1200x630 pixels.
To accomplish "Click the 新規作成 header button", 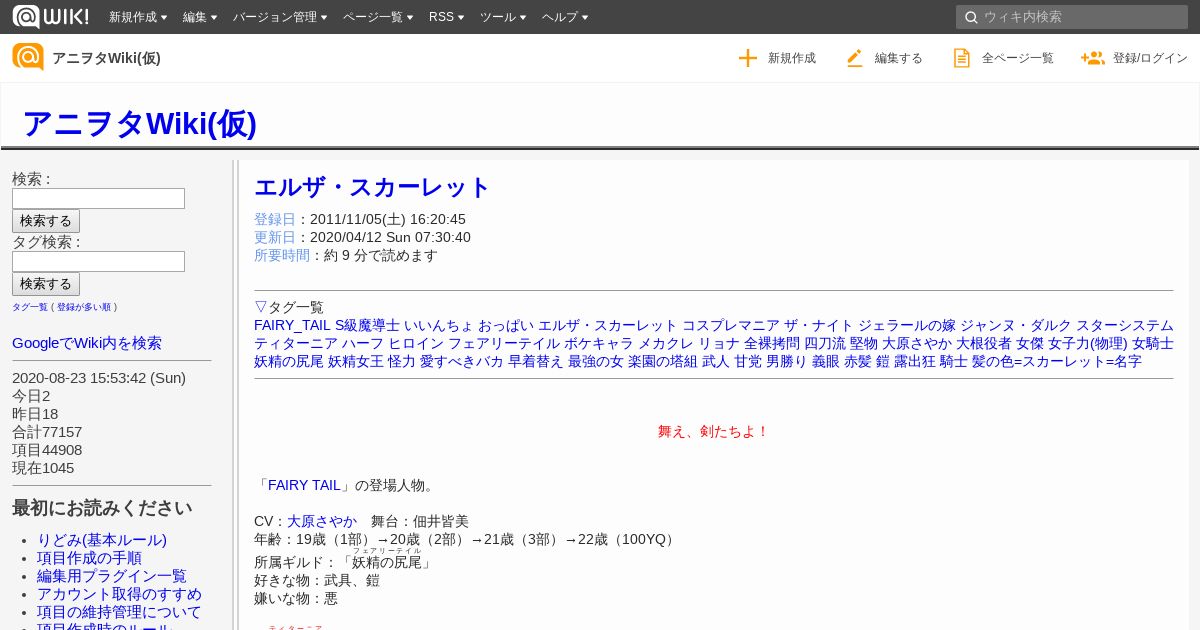I will click(777, 58).
